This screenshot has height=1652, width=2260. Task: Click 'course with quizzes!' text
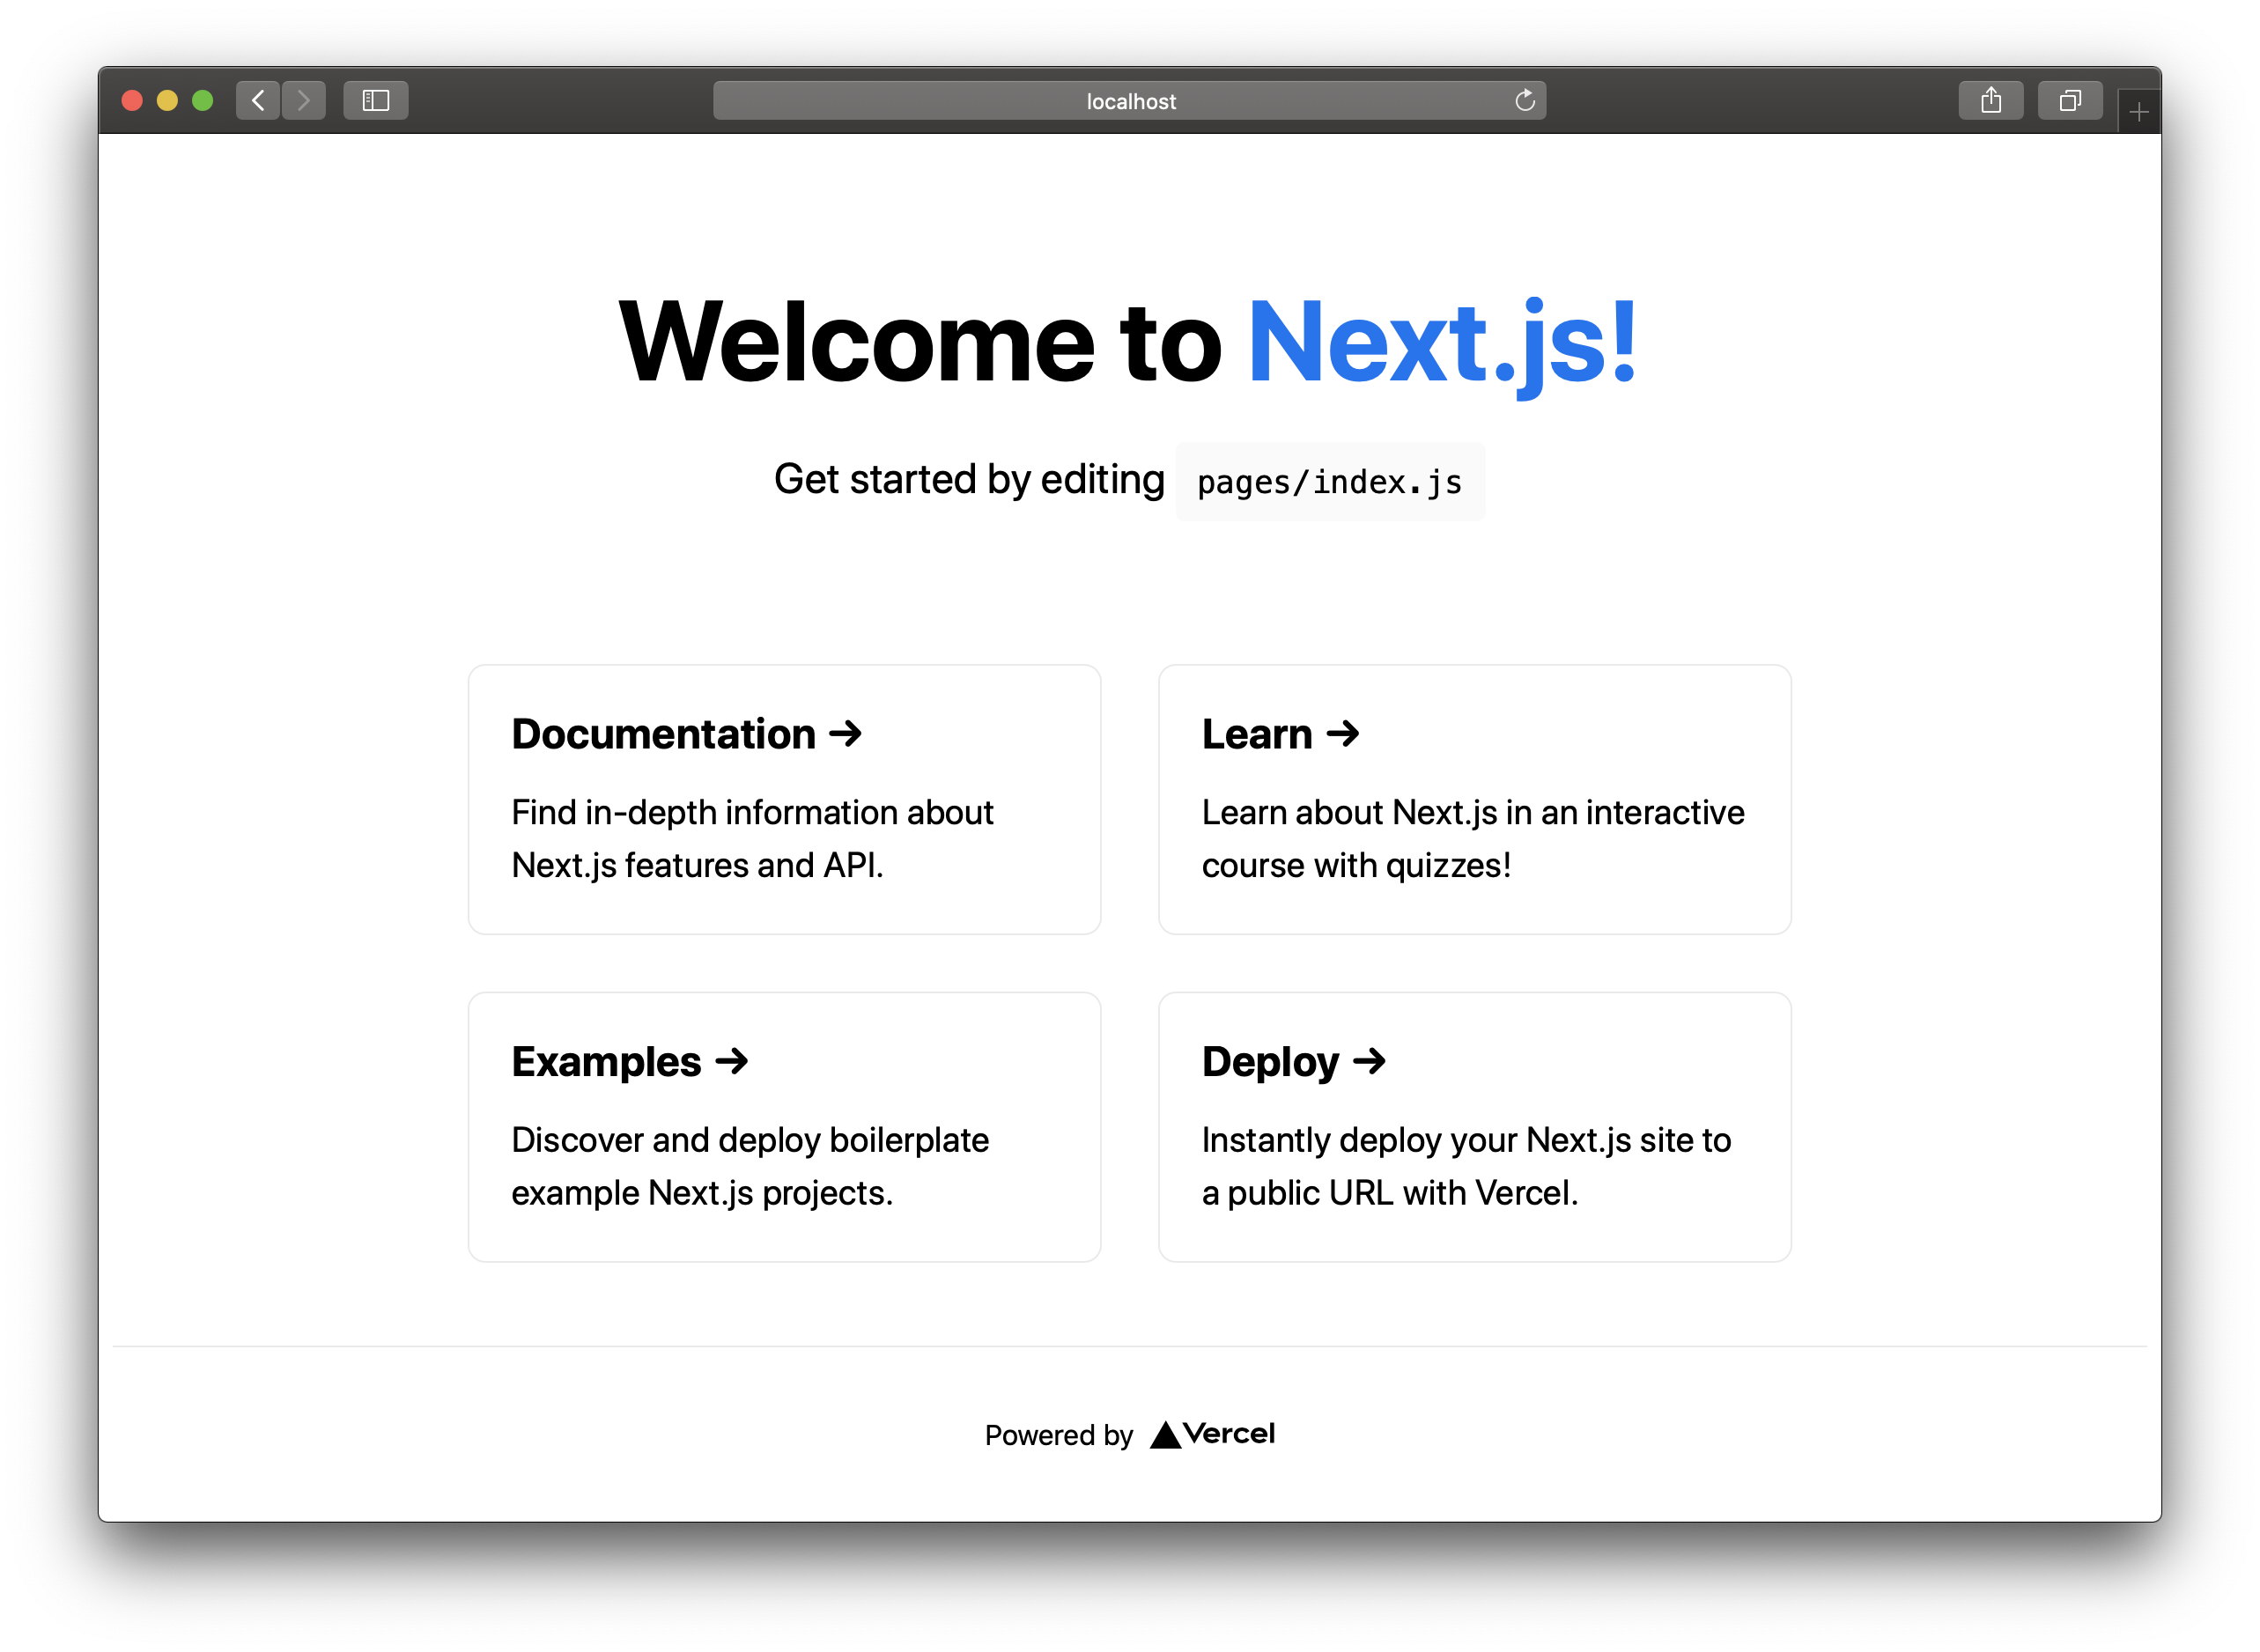point(1356,865)
